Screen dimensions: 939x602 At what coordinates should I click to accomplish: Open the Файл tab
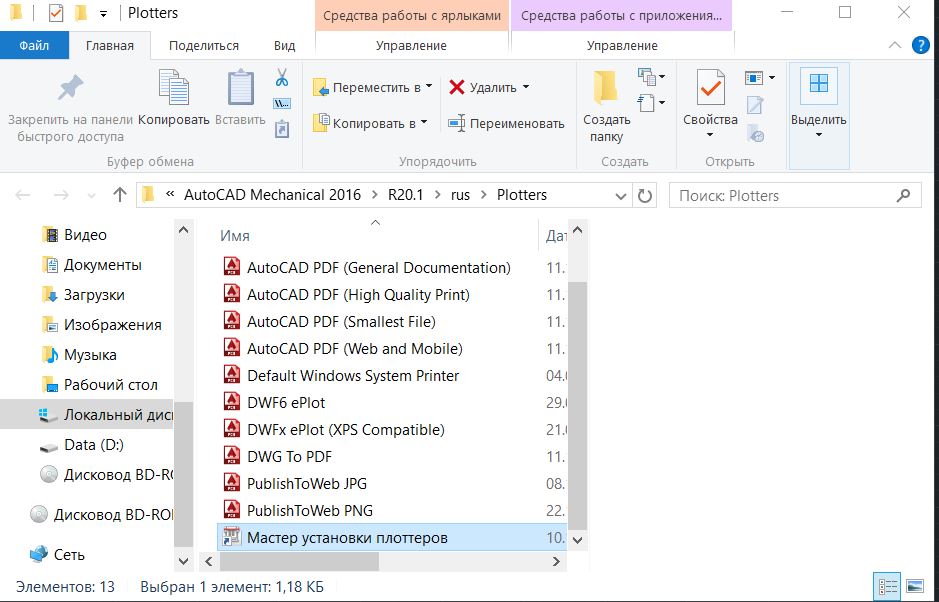[x=34, y=46]
